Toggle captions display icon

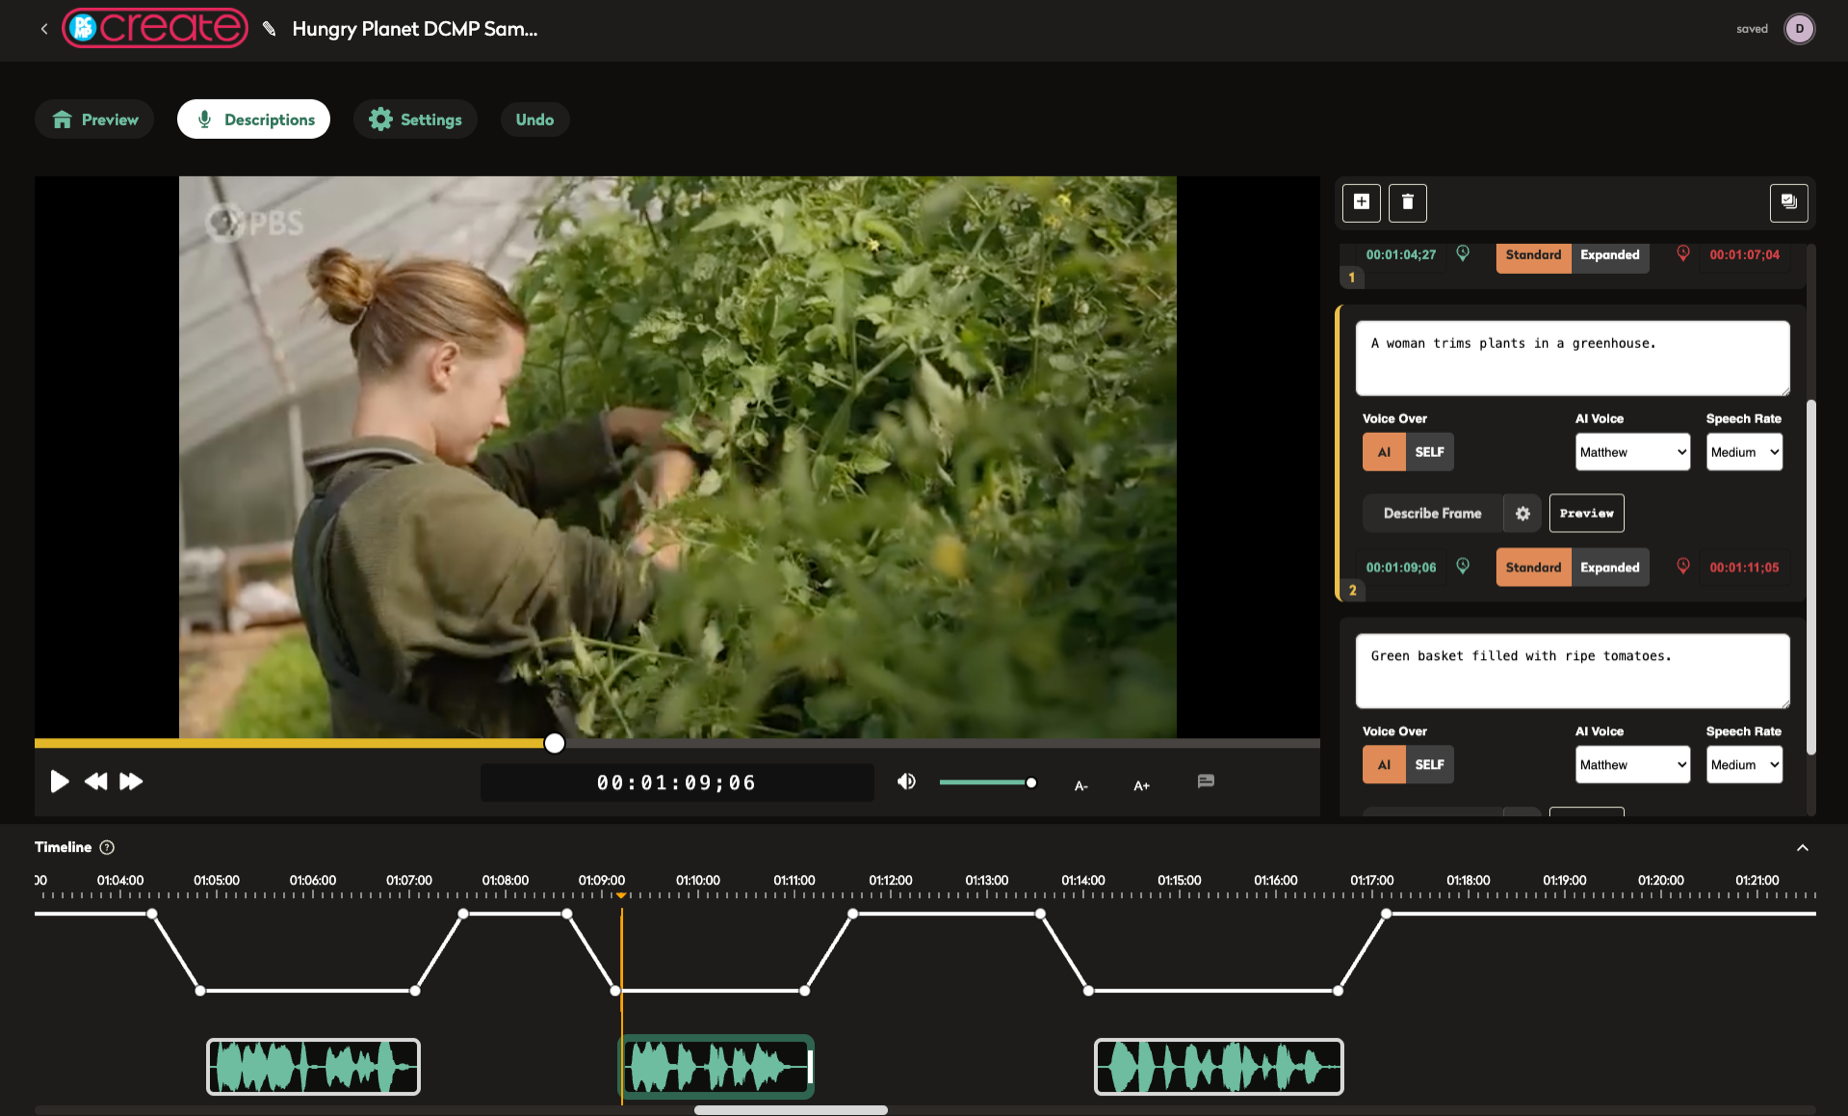point(1205,781)
